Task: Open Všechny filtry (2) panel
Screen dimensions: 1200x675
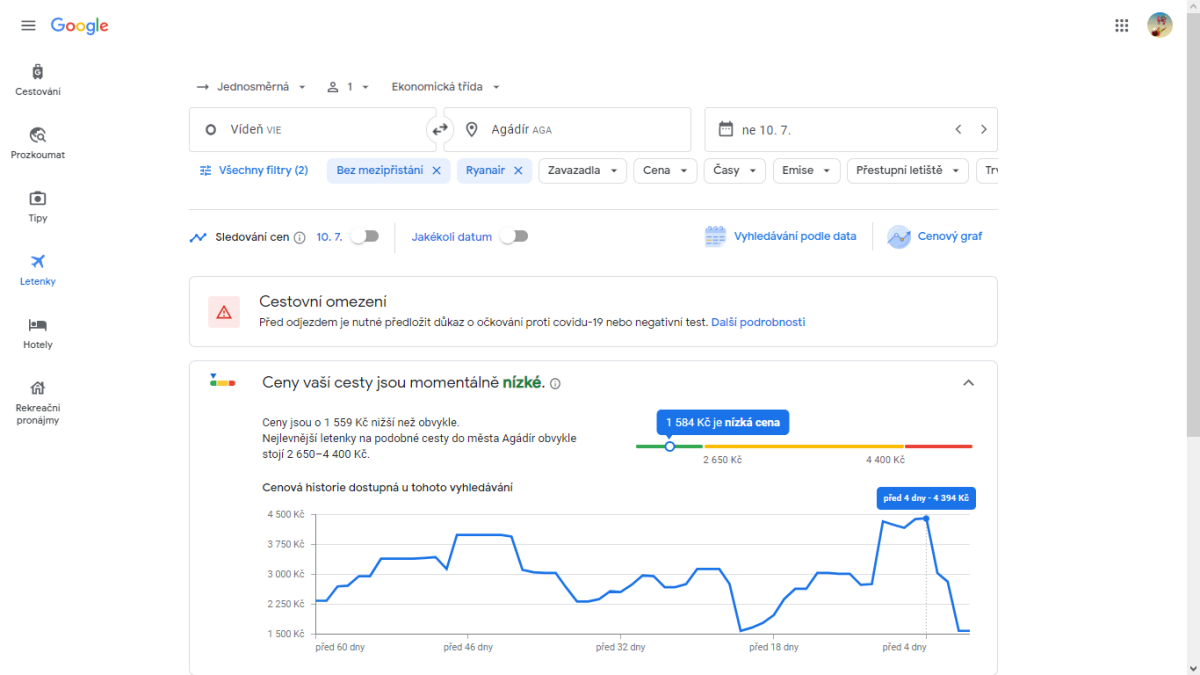Action: coord(254,171)
